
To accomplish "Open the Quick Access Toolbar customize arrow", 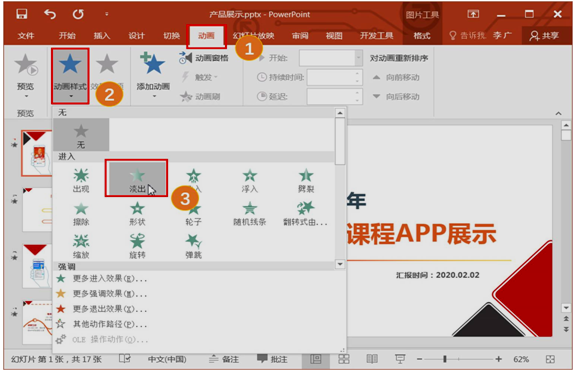I will [x=107, y=14].
